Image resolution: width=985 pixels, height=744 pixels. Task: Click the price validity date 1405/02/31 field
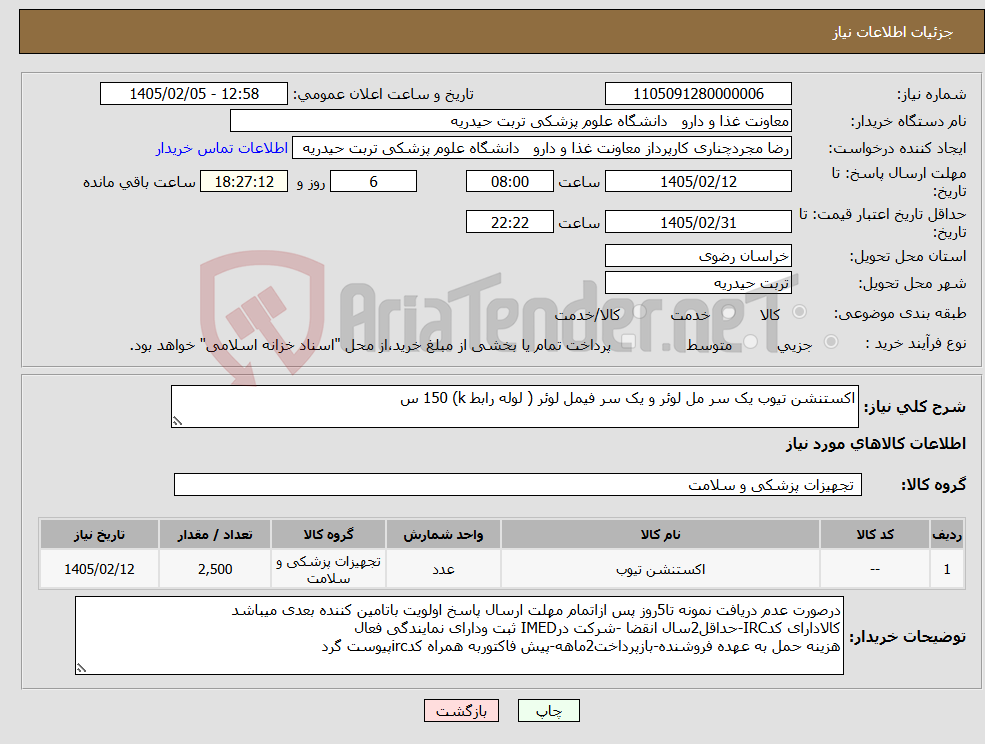pos(698,222)
